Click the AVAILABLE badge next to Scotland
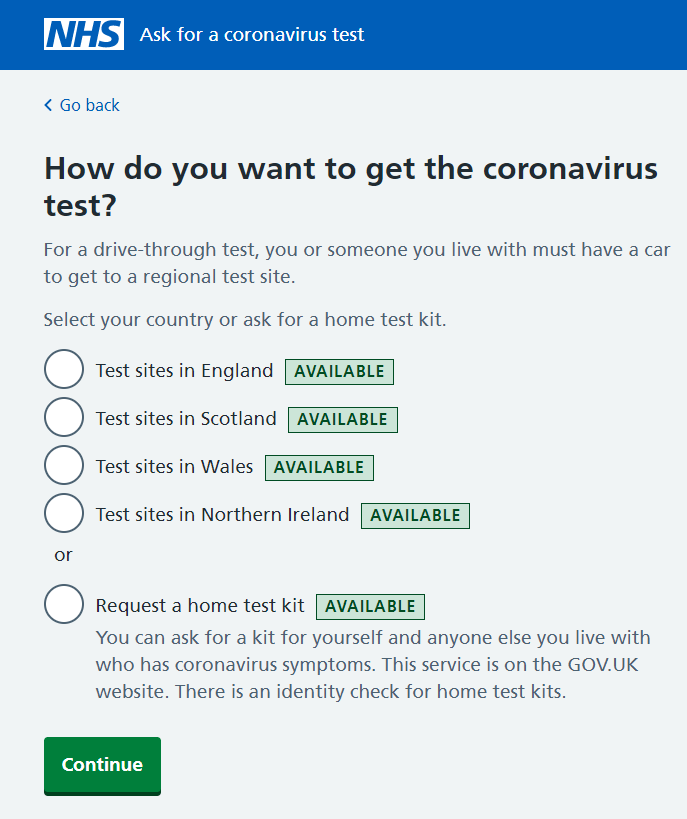 click(x=342, y=419)
